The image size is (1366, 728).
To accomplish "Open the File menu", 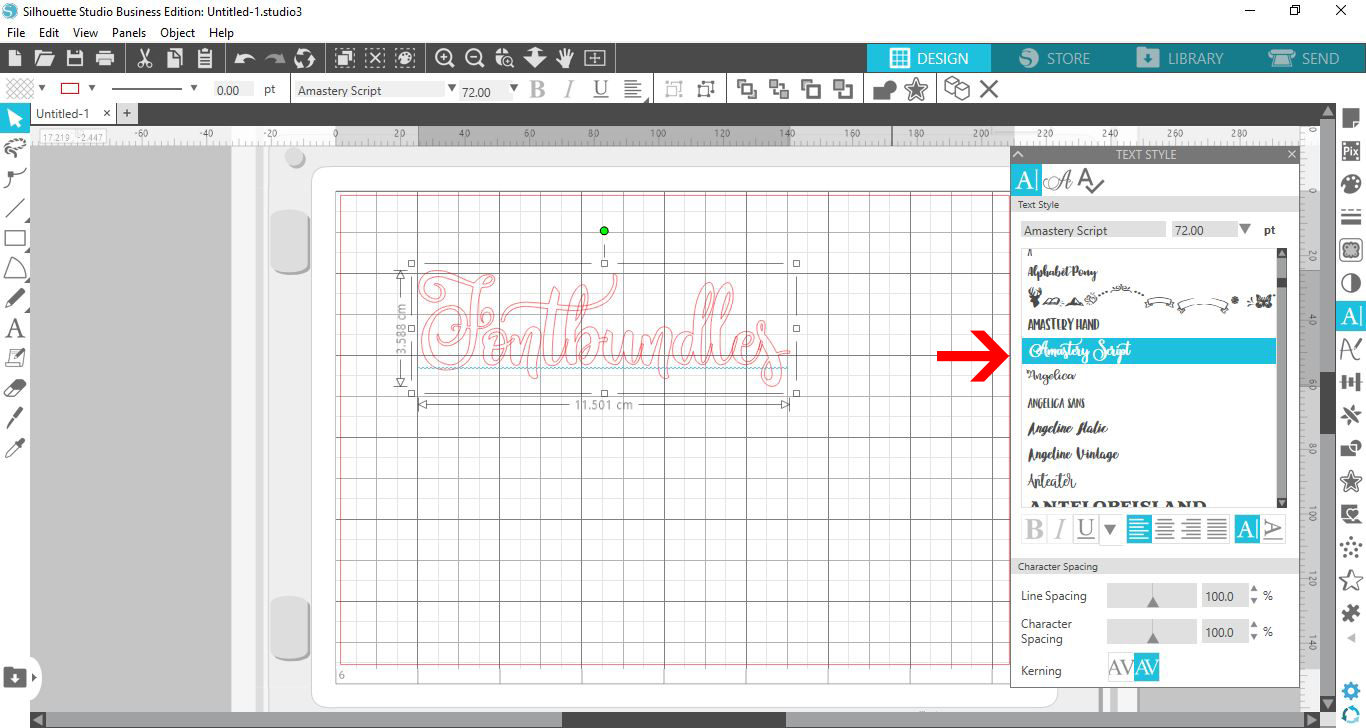I will pyautogui.click(x=15, y=32).
